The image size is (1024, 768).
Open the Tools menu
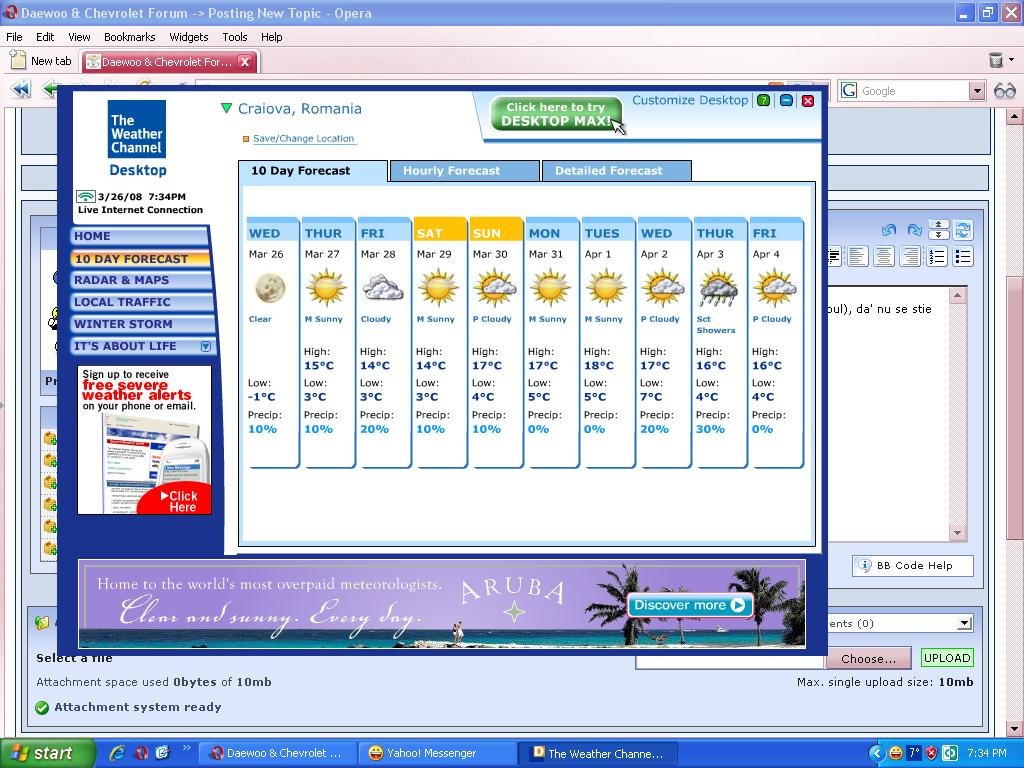[x=234, y=37]
